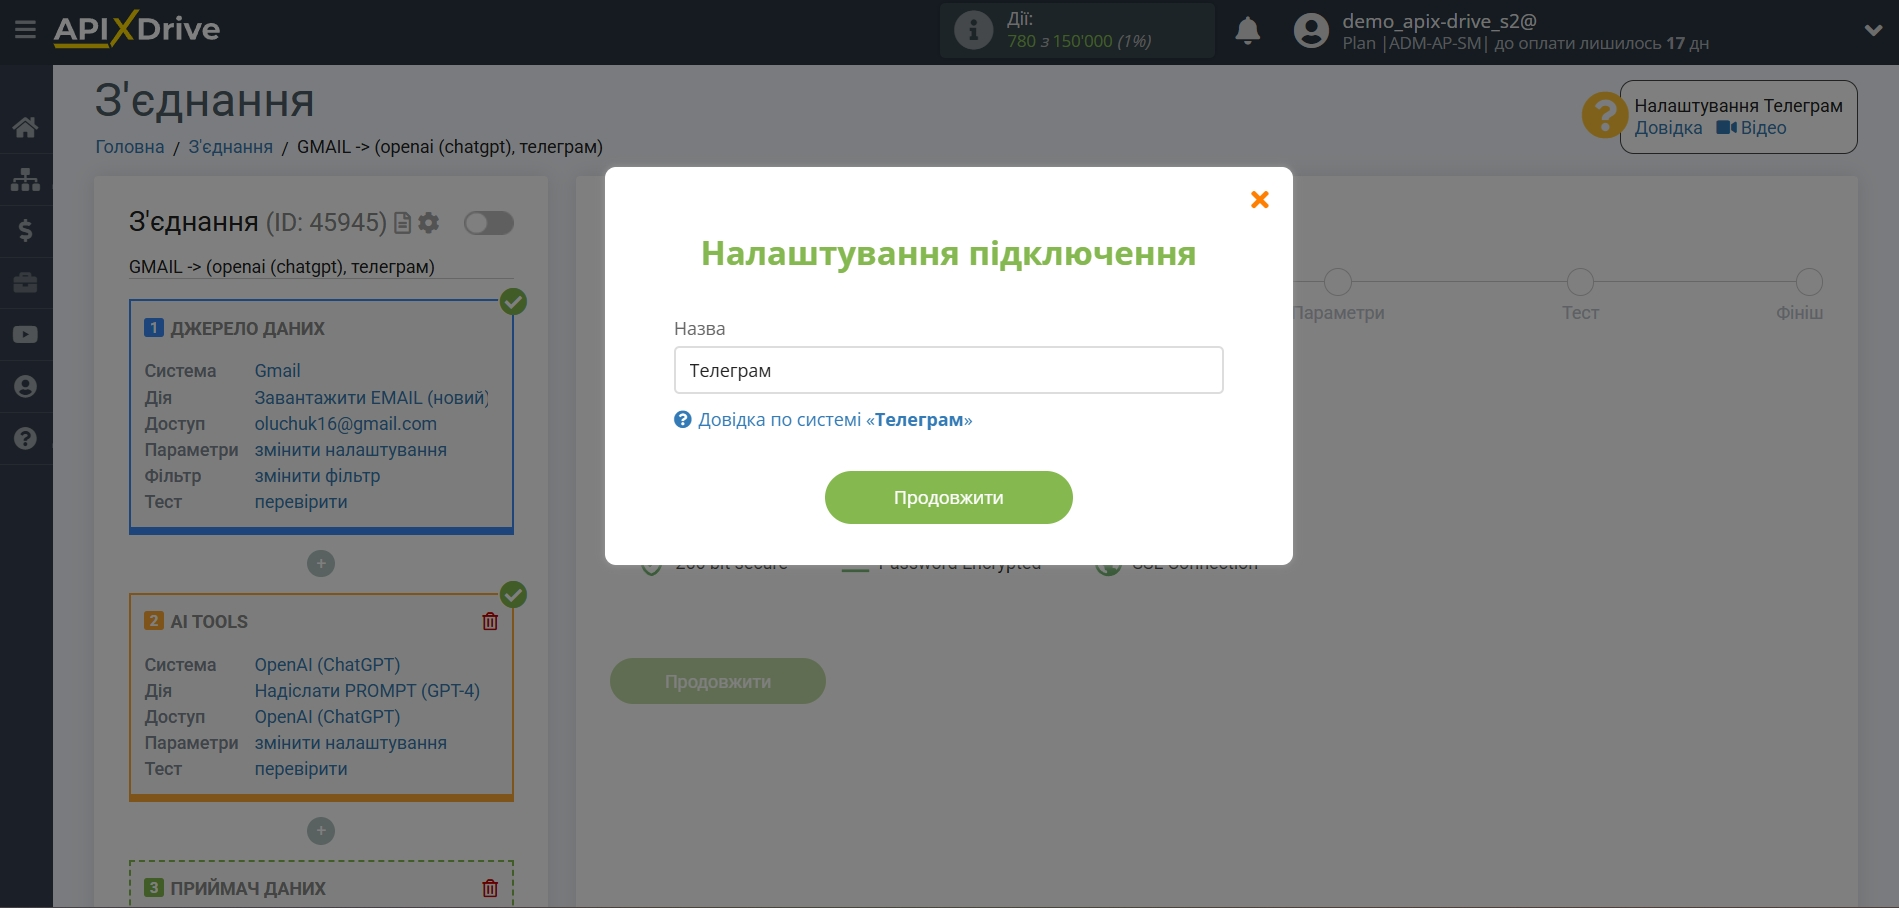Open the hamburger menu

(x=25, y=30)
